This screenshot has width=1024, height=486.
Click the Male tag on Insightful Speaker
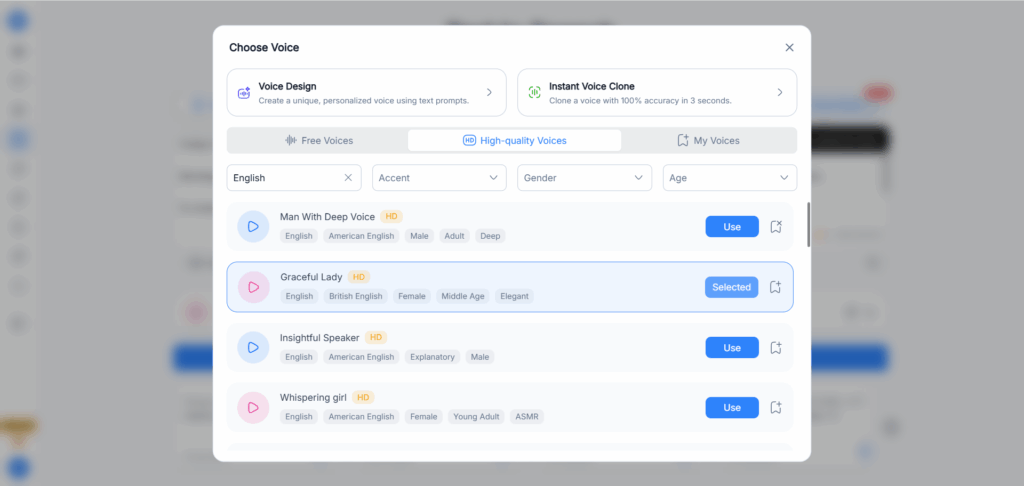480,357
